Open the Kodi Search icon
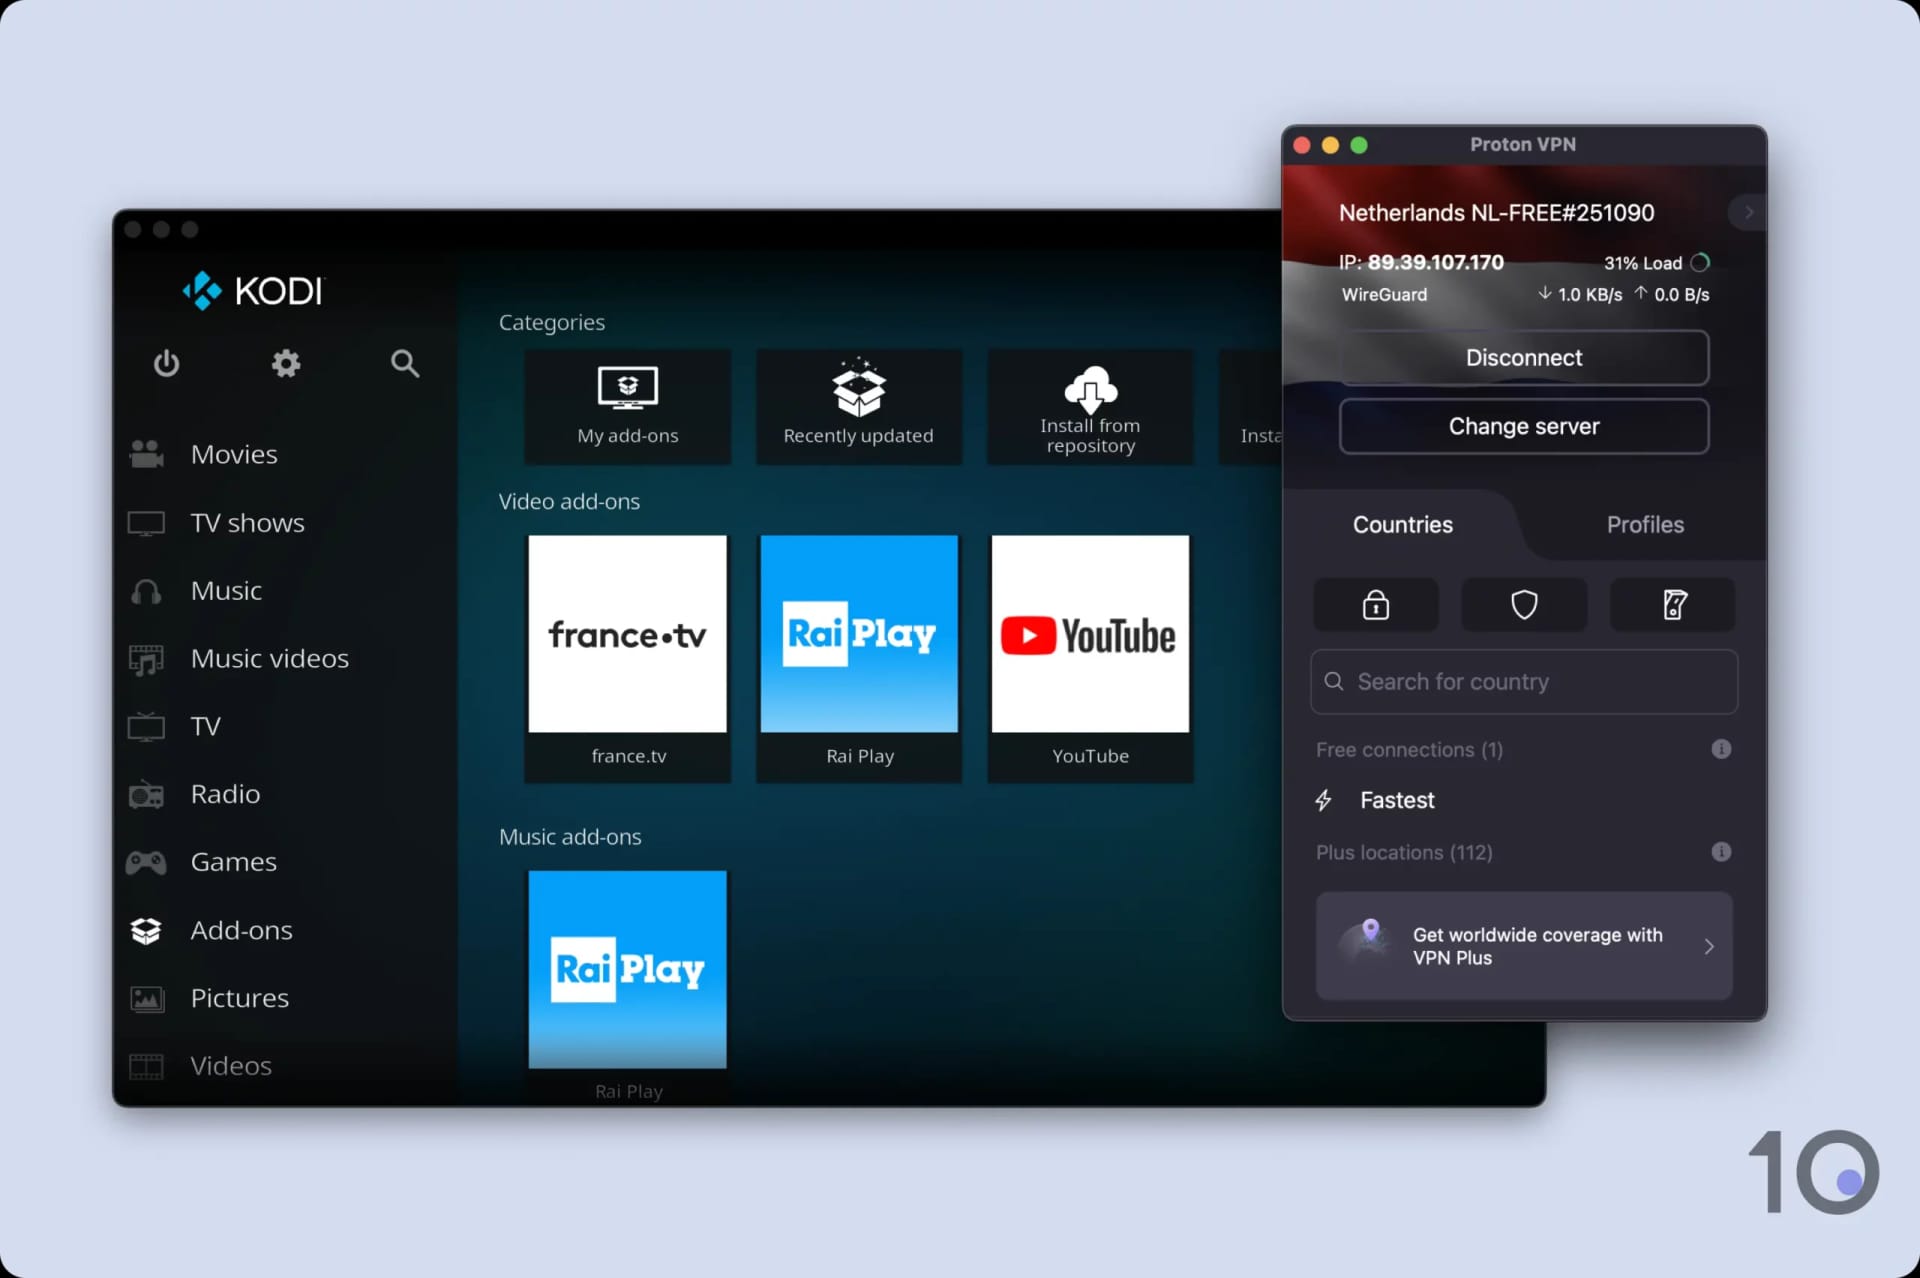 tap(405, 362)
